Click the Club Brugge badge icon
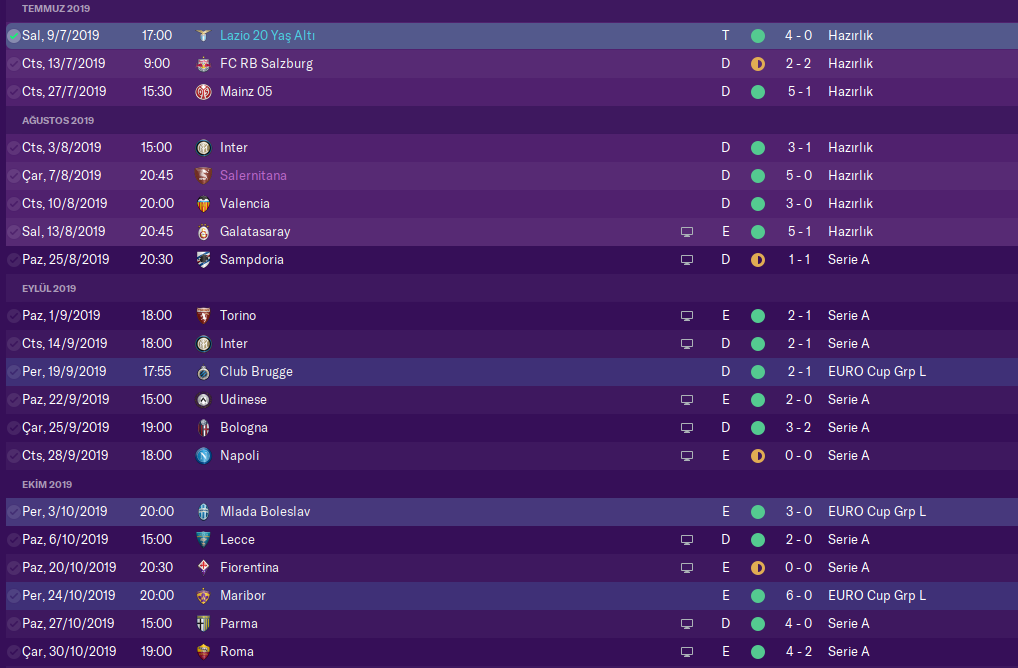 [203, 372]
